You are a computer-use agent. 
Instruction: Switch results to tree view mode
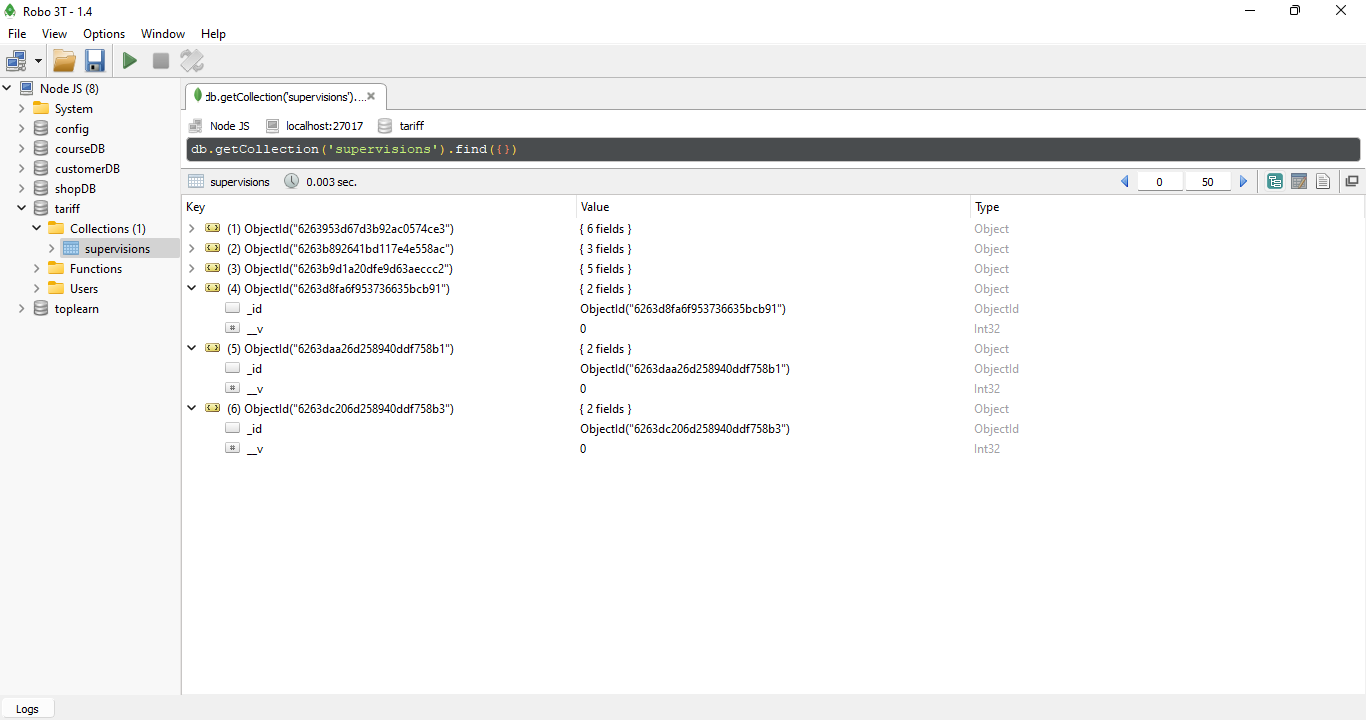tap(1275, 182)
